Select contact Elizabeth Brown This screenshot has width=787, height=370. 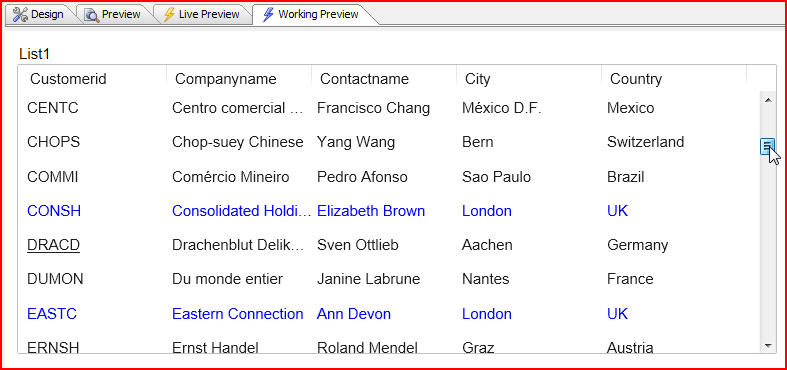click(371, 211)
